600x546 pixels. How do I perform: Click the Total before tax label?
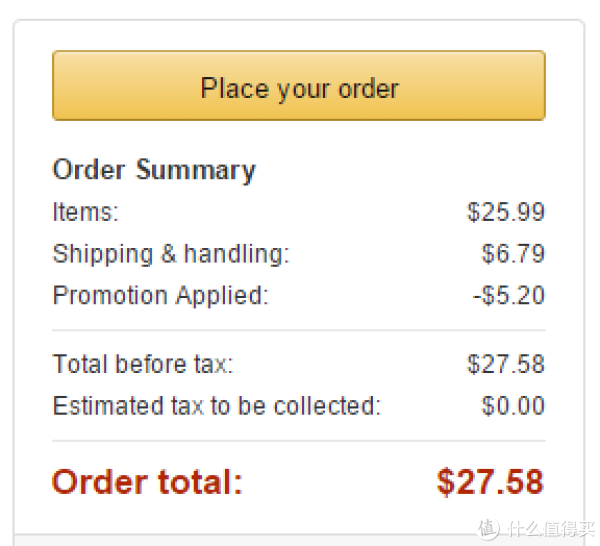(x=143, y=363)
